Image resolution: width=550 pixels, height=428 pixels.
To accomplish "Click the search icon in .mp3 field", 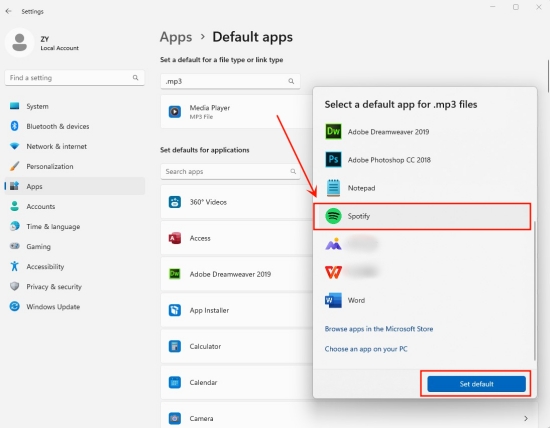I will tap(291, 81).
